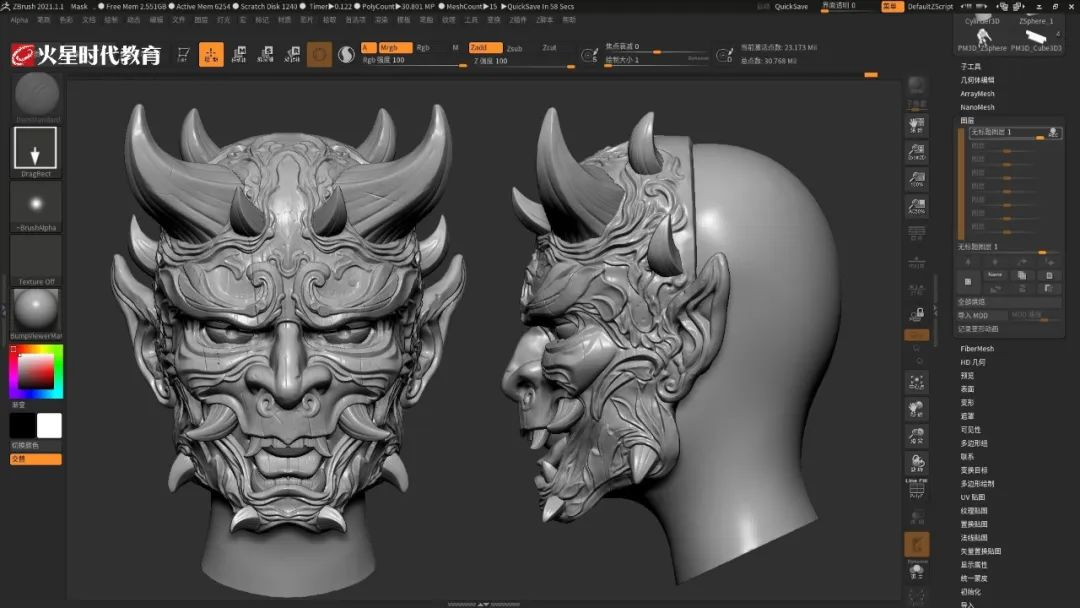Select the PM3D_ZSphere tool thumbnail

tap(982, 40)
